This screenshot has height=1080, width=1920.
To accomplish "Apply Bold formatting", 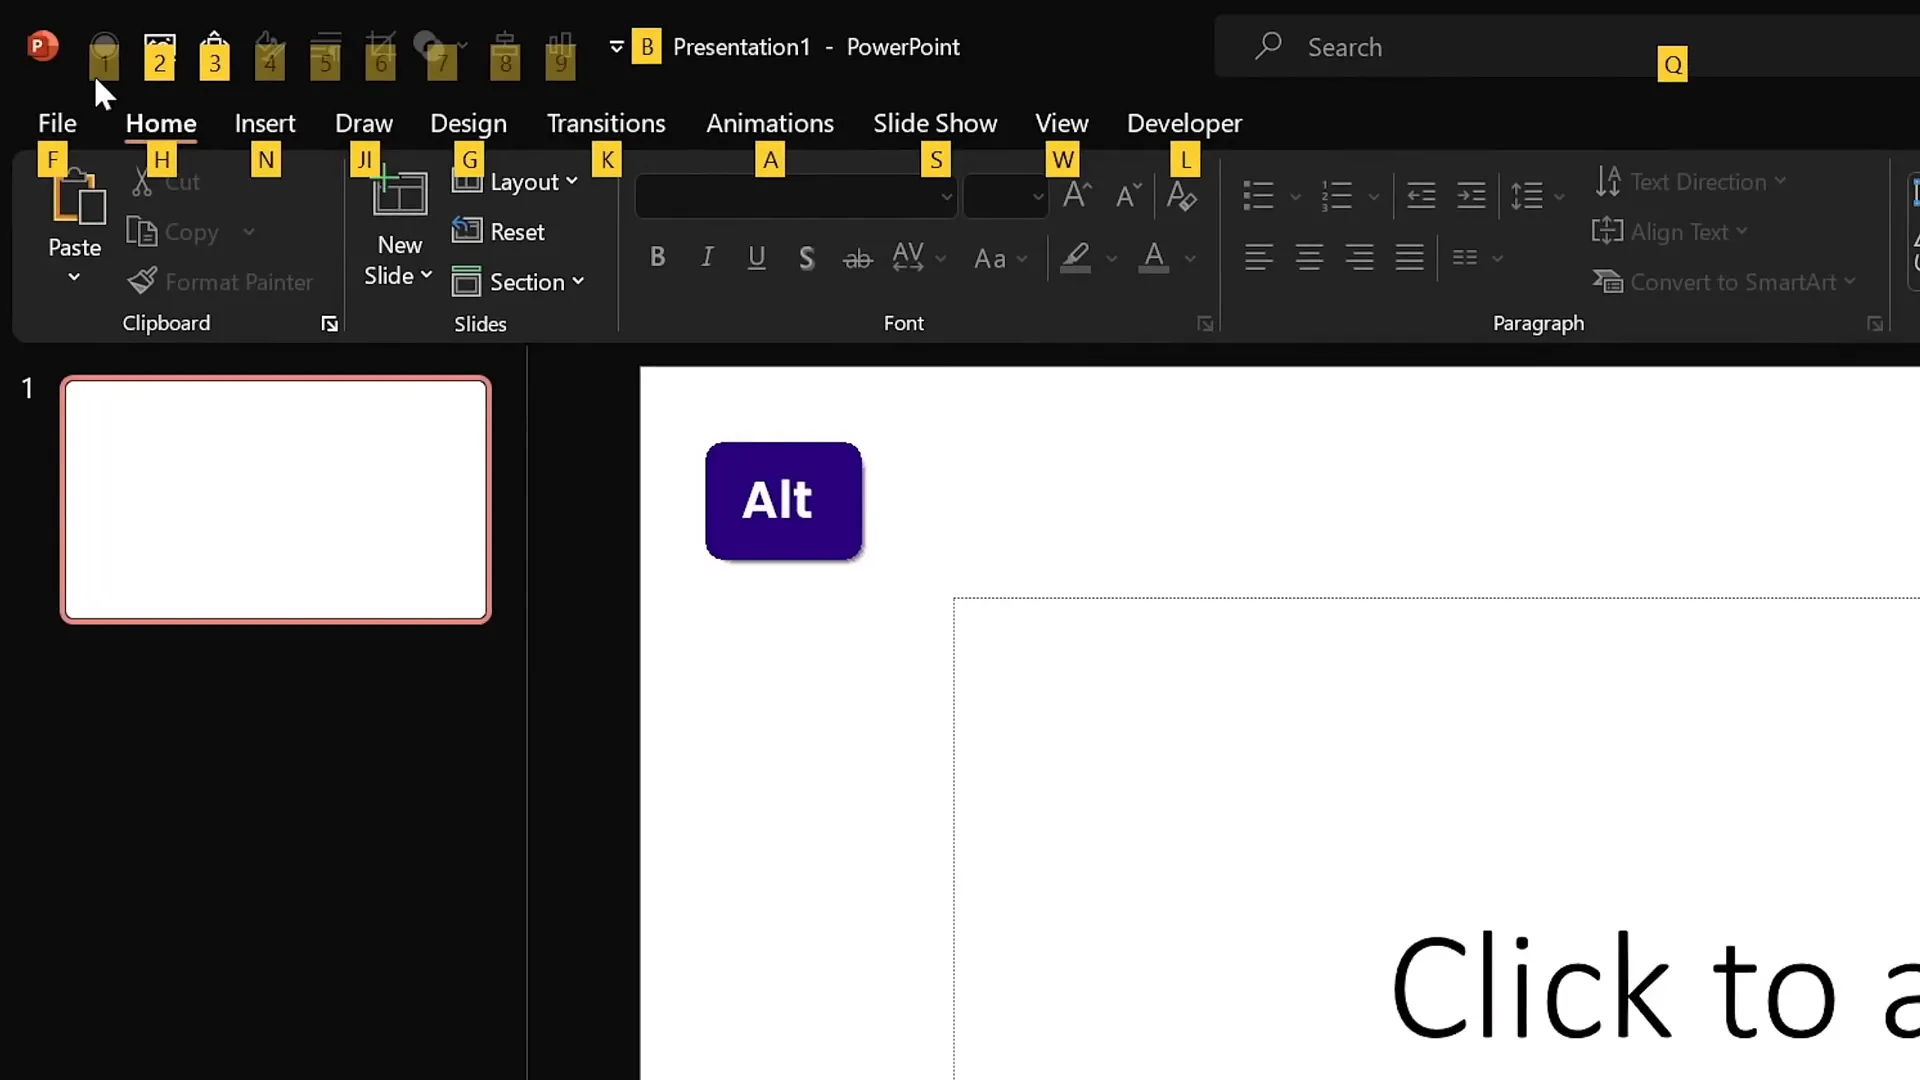I will pos(657,258).
